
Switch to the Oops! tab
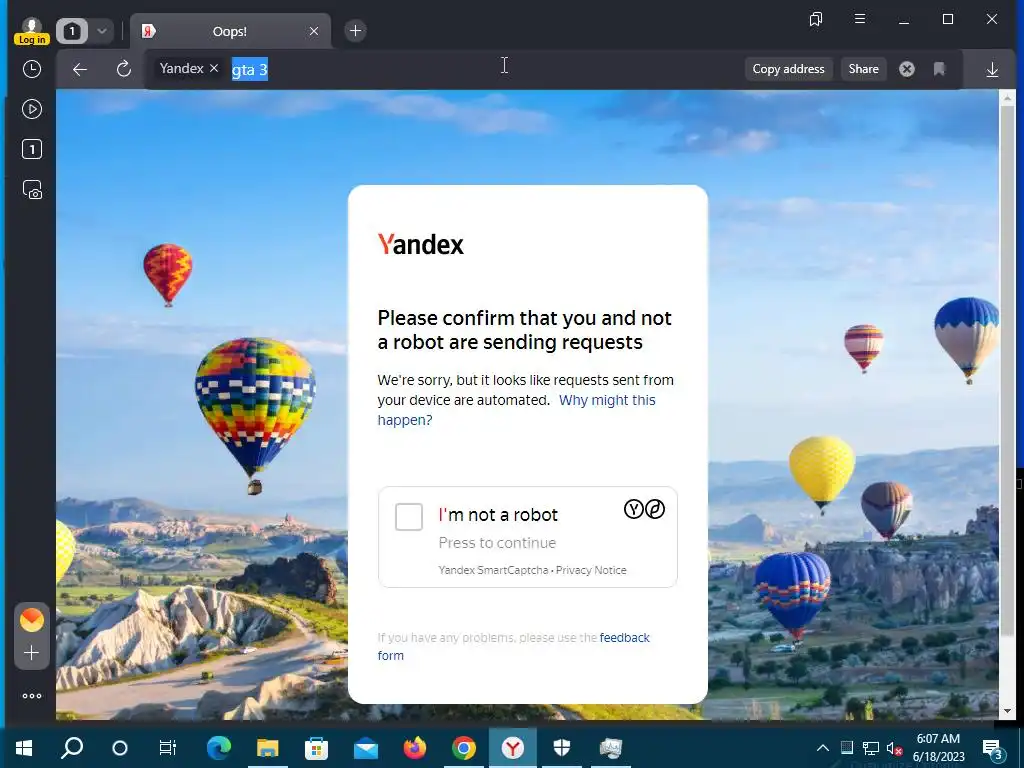coord(229,31)
